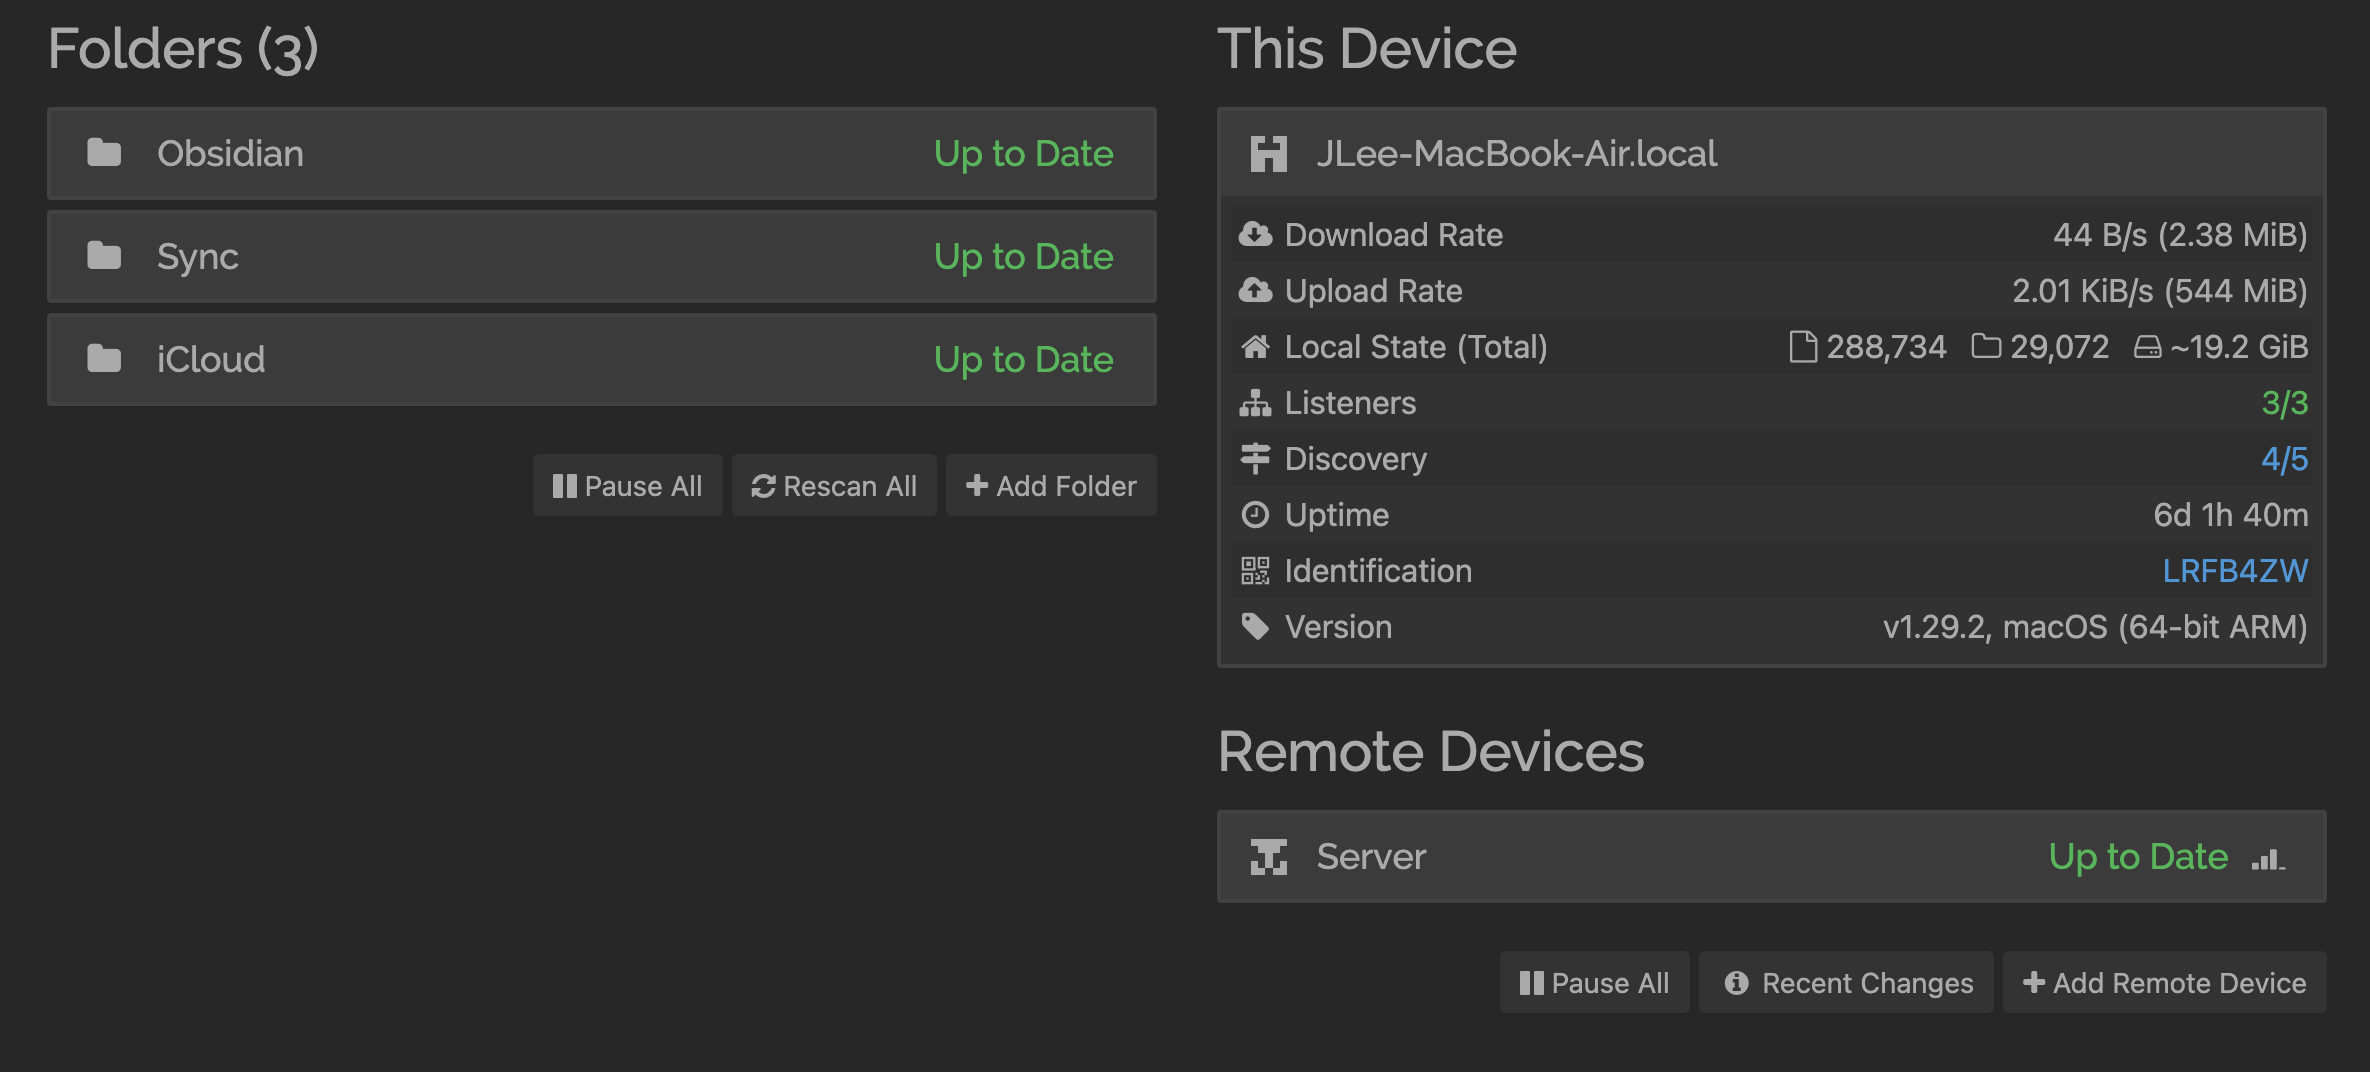Viewport: 2370px width, 1072px height.
Task: Open the LRFB4ZW device ID link
Action: click(2234, 571)
